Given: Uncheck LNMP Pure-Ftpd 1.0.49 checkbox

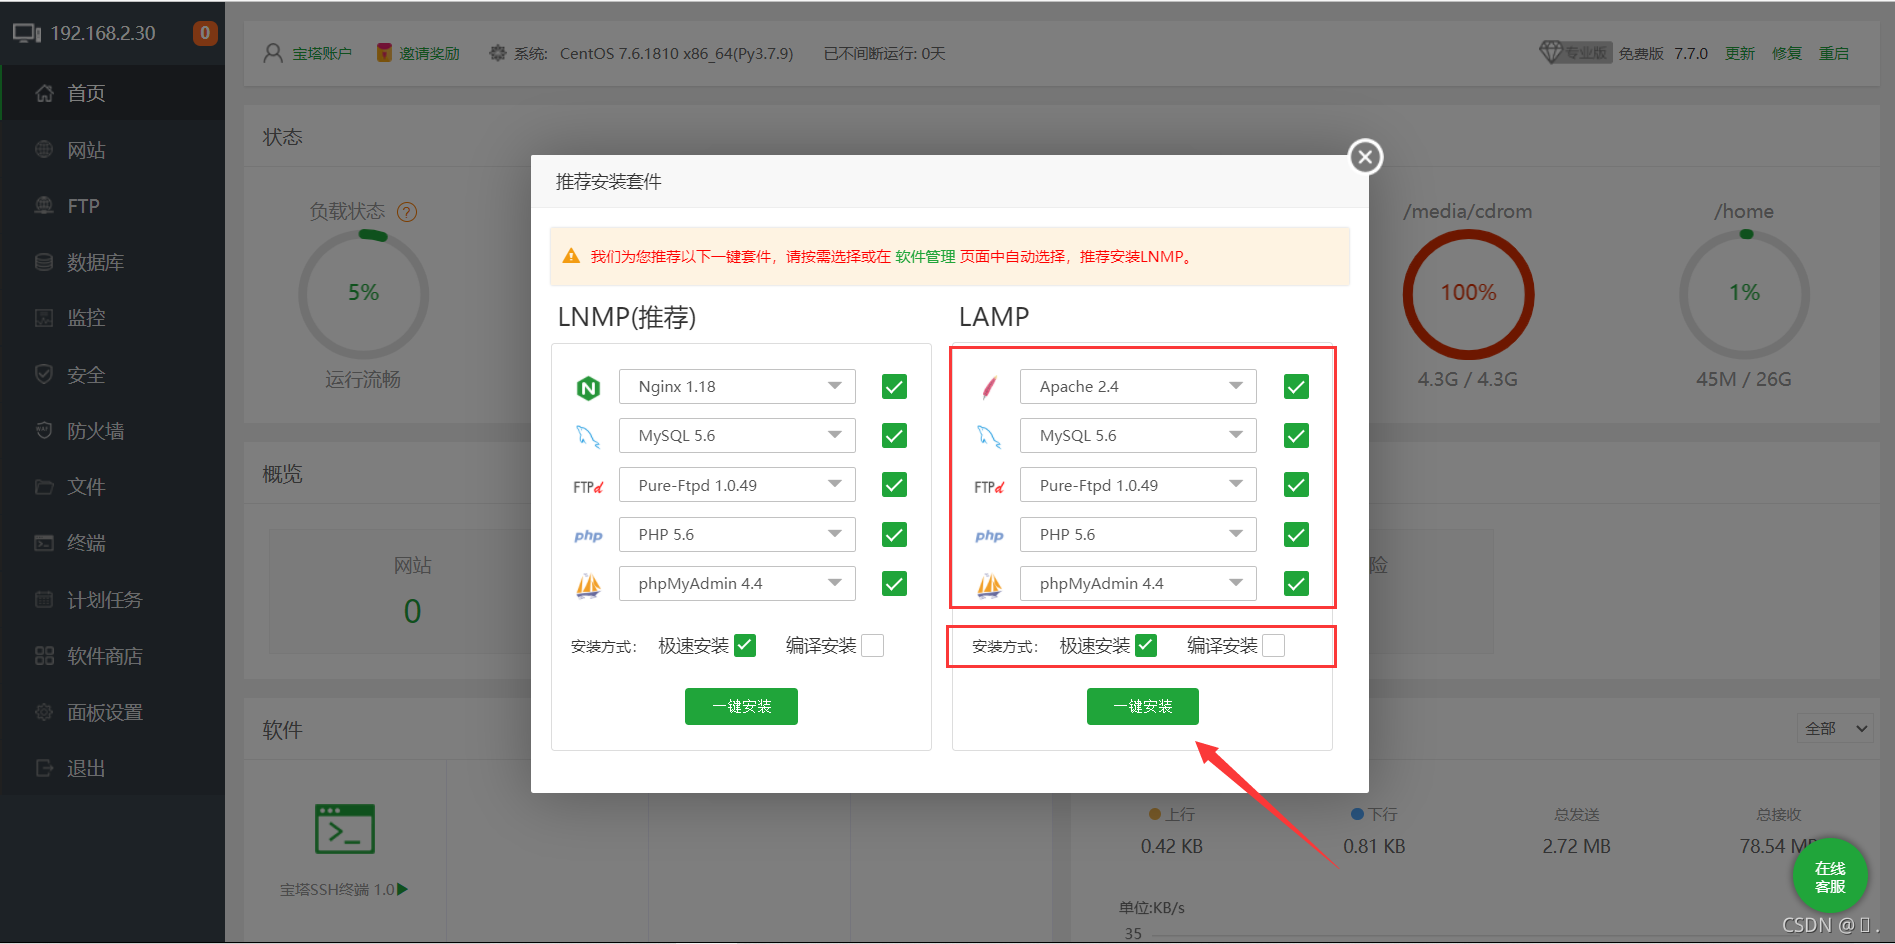Looking at the screenshot, I should pyautogui.click(x=894, y=485).
